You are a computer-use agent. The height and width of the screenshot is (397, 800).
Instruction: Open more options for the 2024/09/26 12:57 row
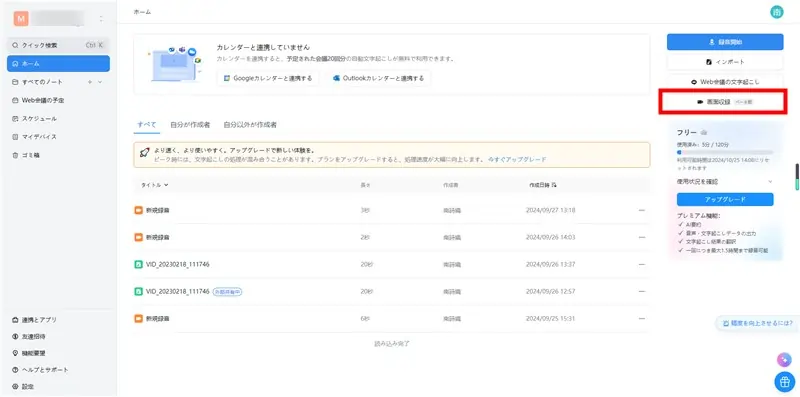[x=642, y=291]
